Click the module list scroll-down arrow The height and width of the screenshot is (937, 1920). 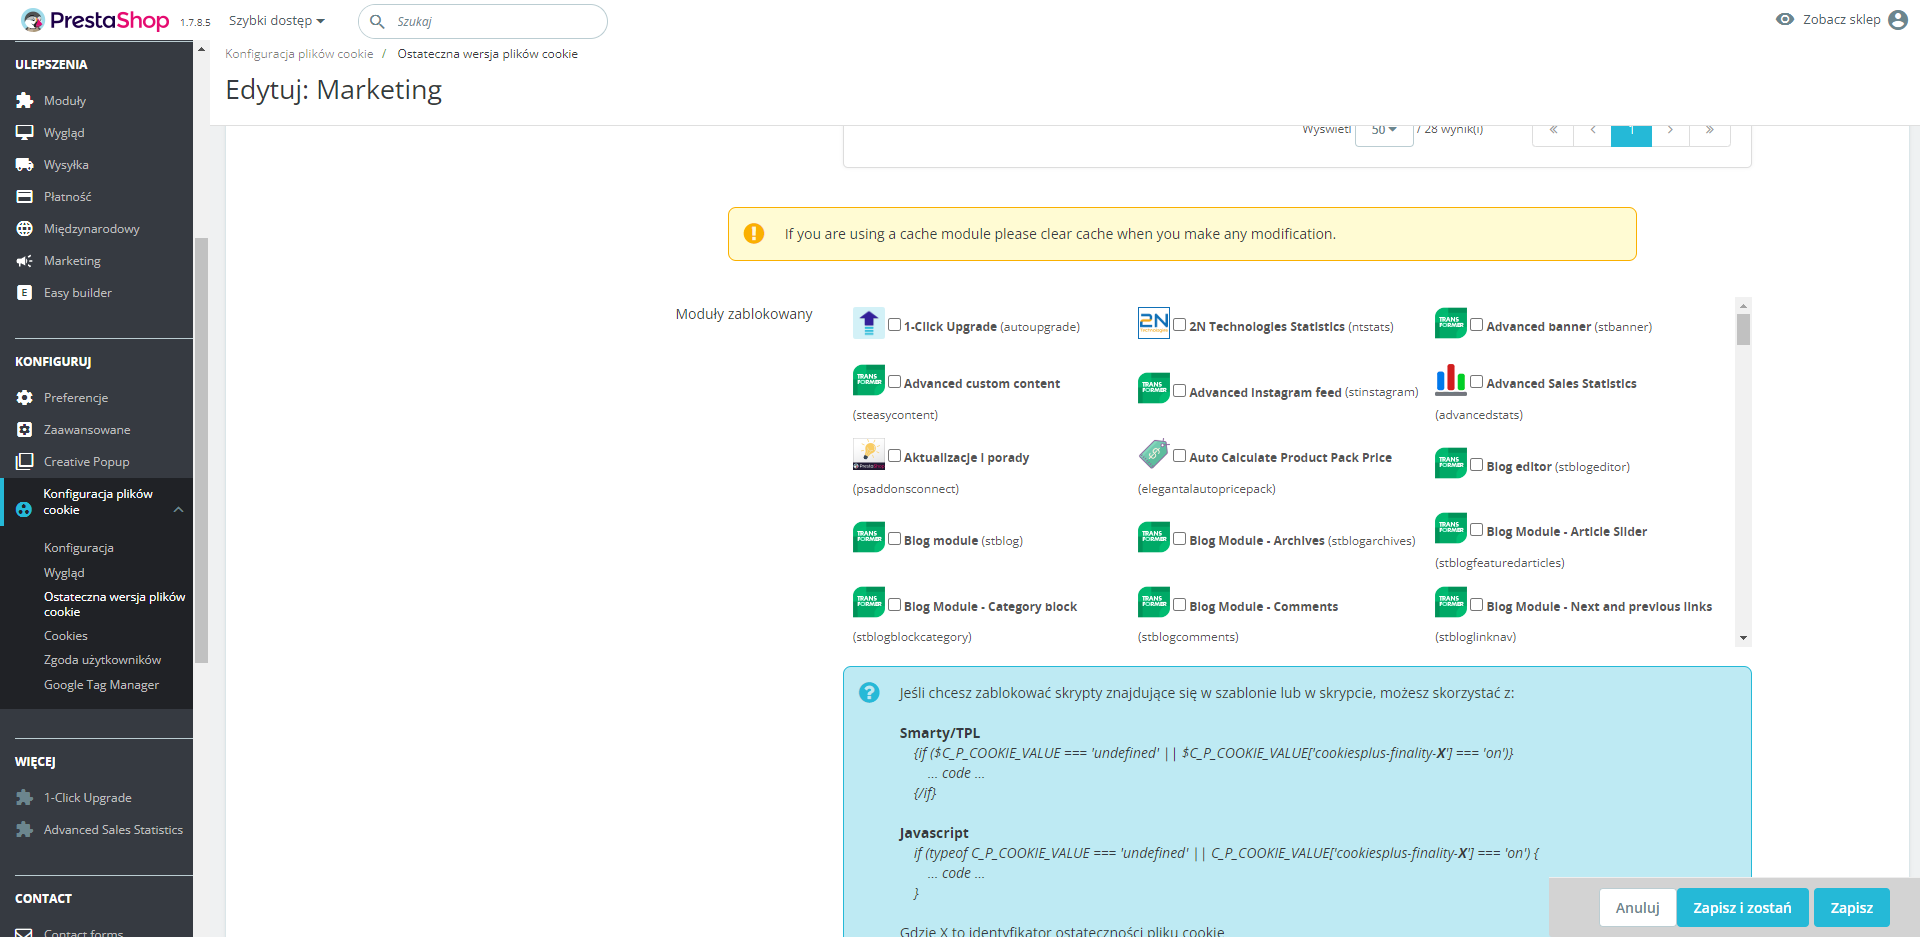[x=1743, y=638]
